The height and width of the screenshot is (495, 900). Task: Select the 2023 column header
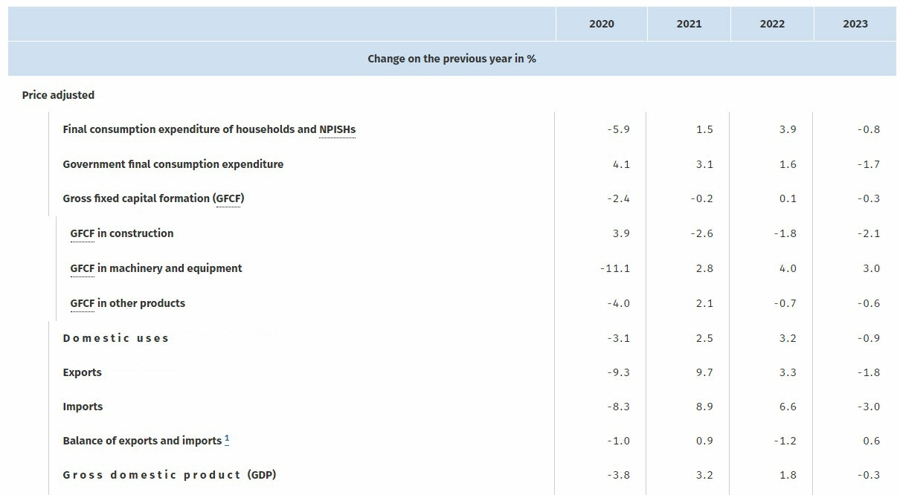click(x=855, y=24)
